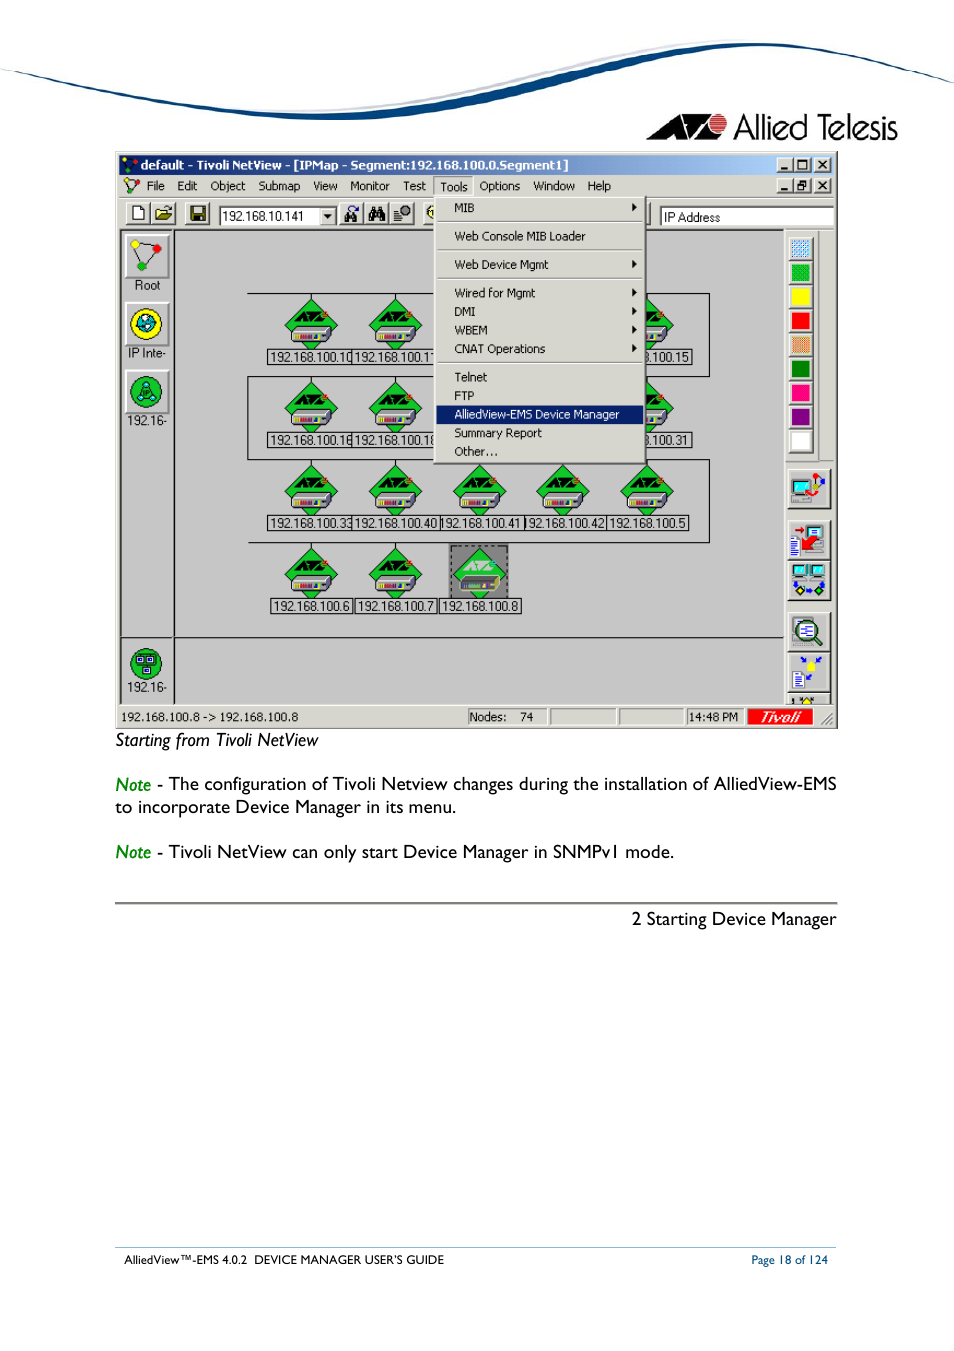Open the Monitor menu
954x1351 pixels.
[x=369, y=186]
